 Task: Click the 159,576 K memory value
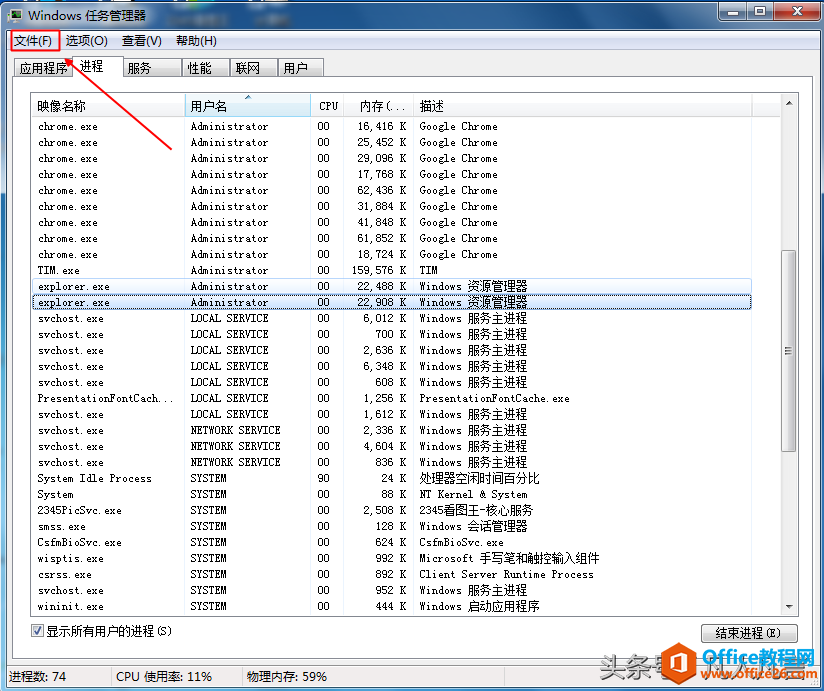point(379,270)
